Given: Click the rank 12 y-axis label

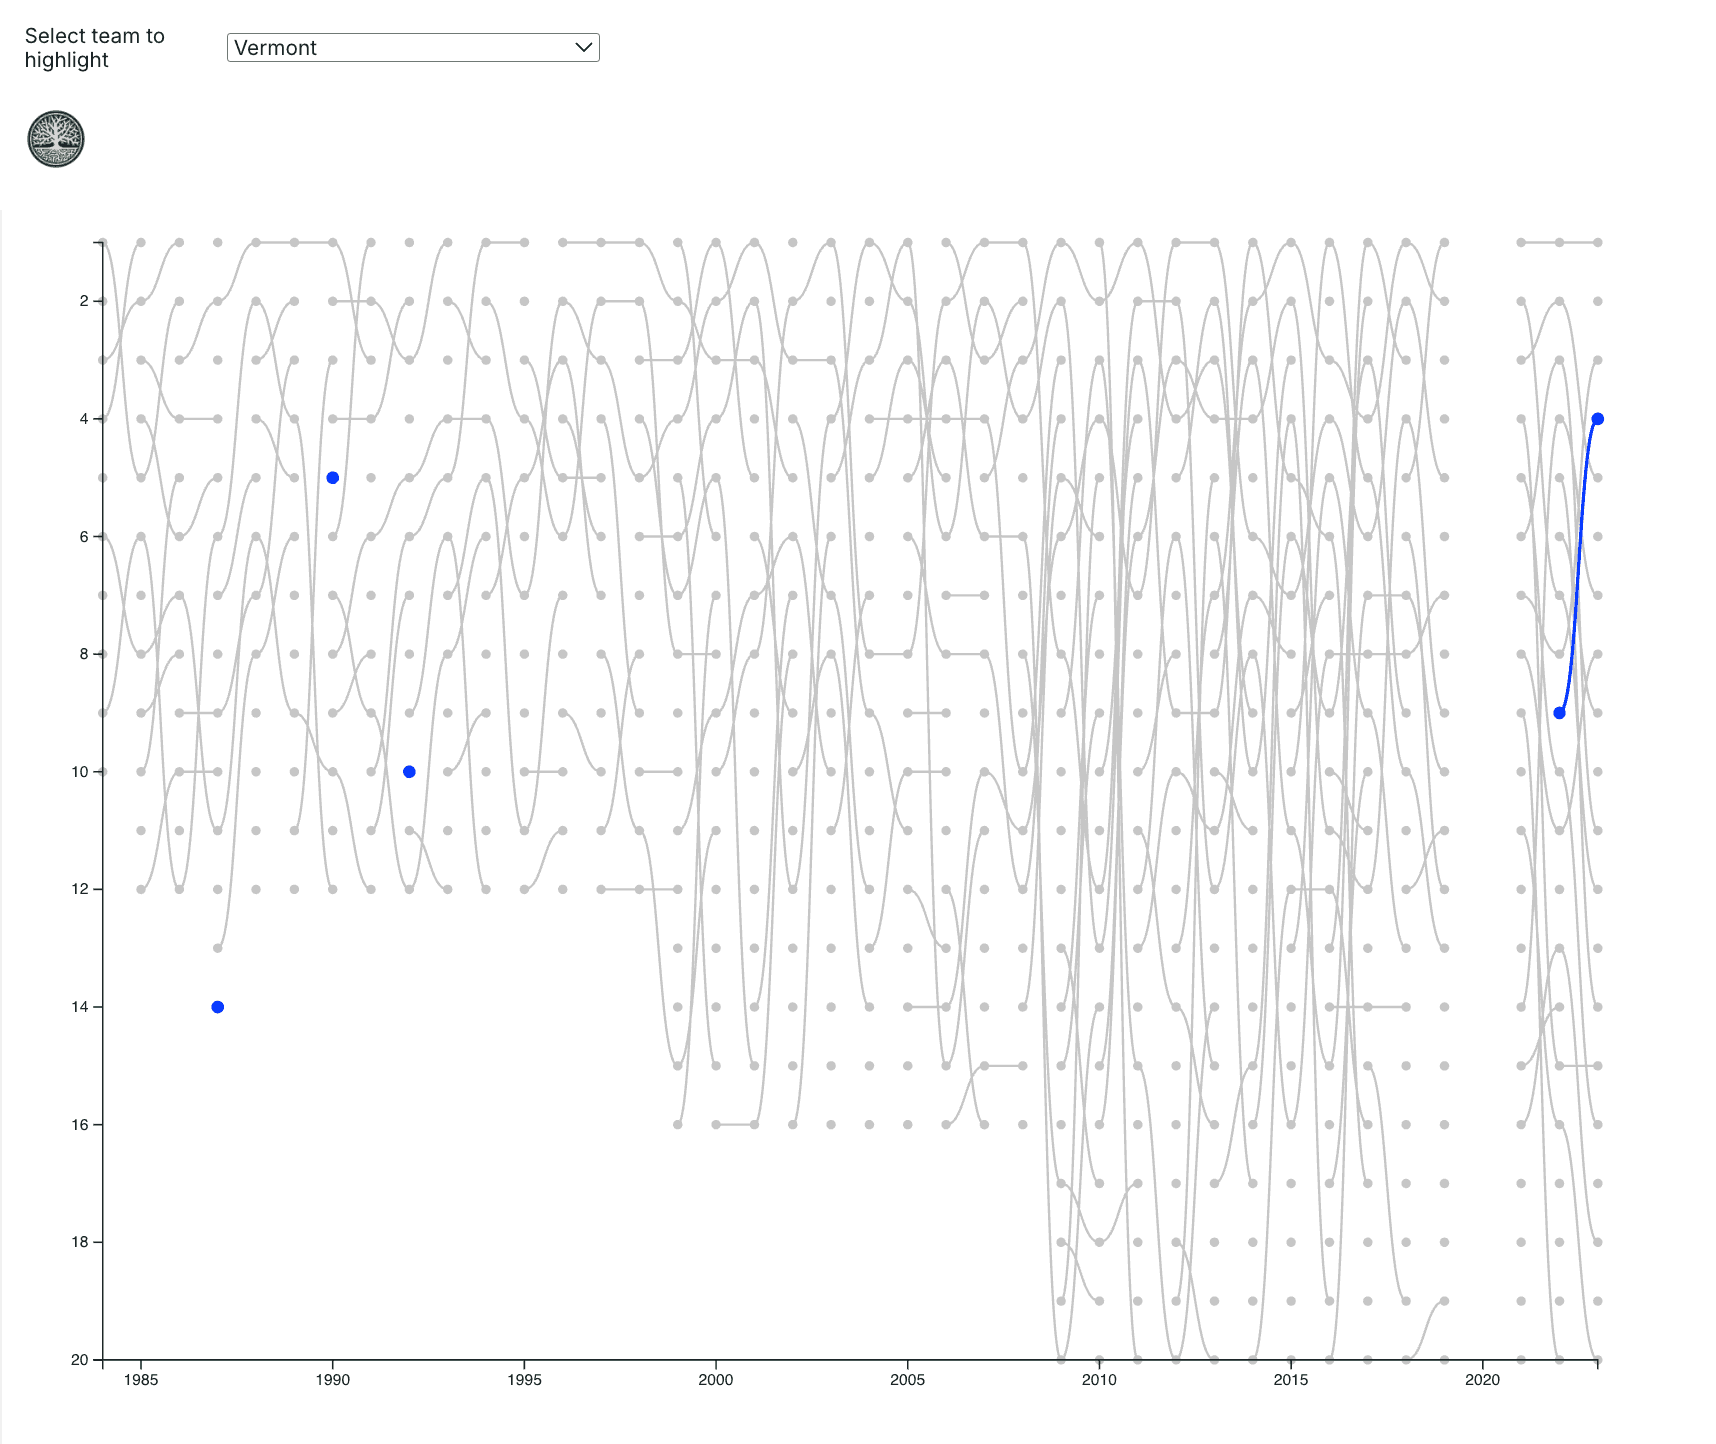Looking at the screenshot, I should (80, 889).
